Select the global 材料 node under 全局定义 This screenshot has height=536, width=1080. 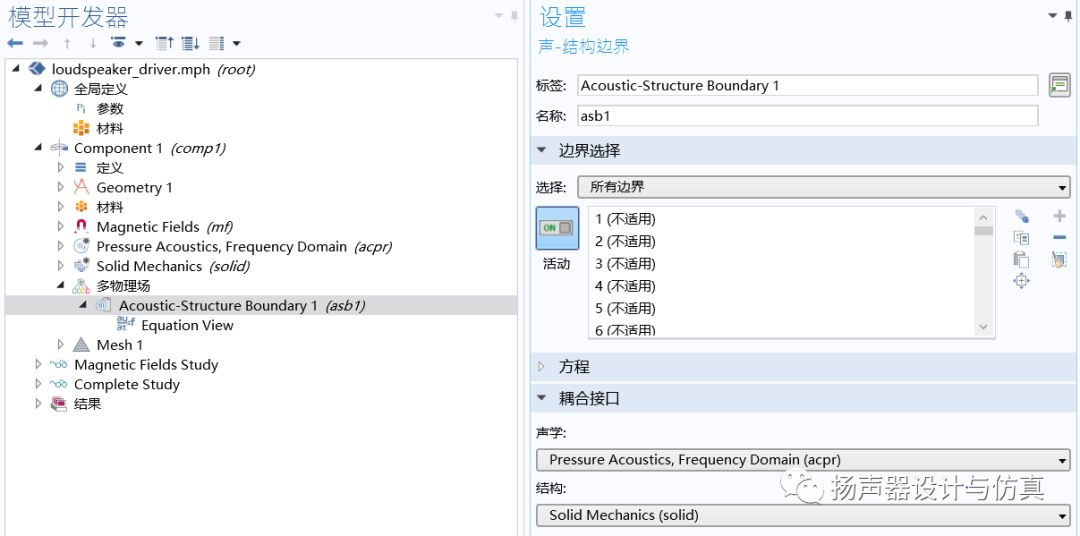110,128
